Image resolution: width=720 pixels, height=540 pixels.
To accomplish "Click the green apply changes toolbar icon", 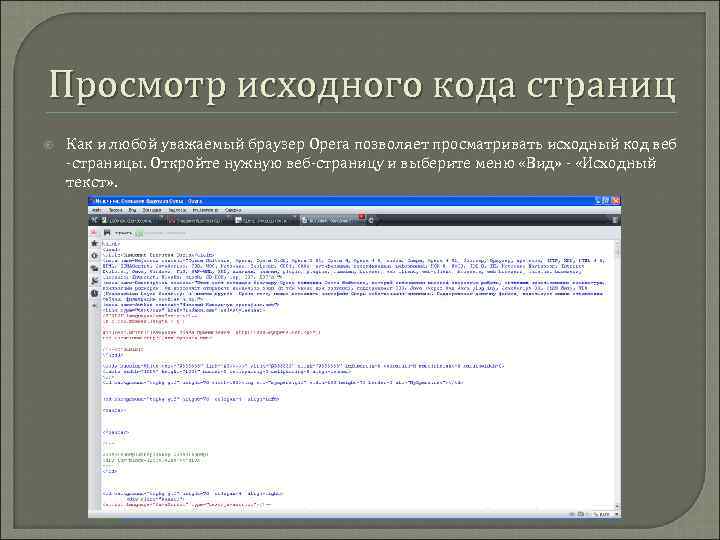I will [139, 233].
